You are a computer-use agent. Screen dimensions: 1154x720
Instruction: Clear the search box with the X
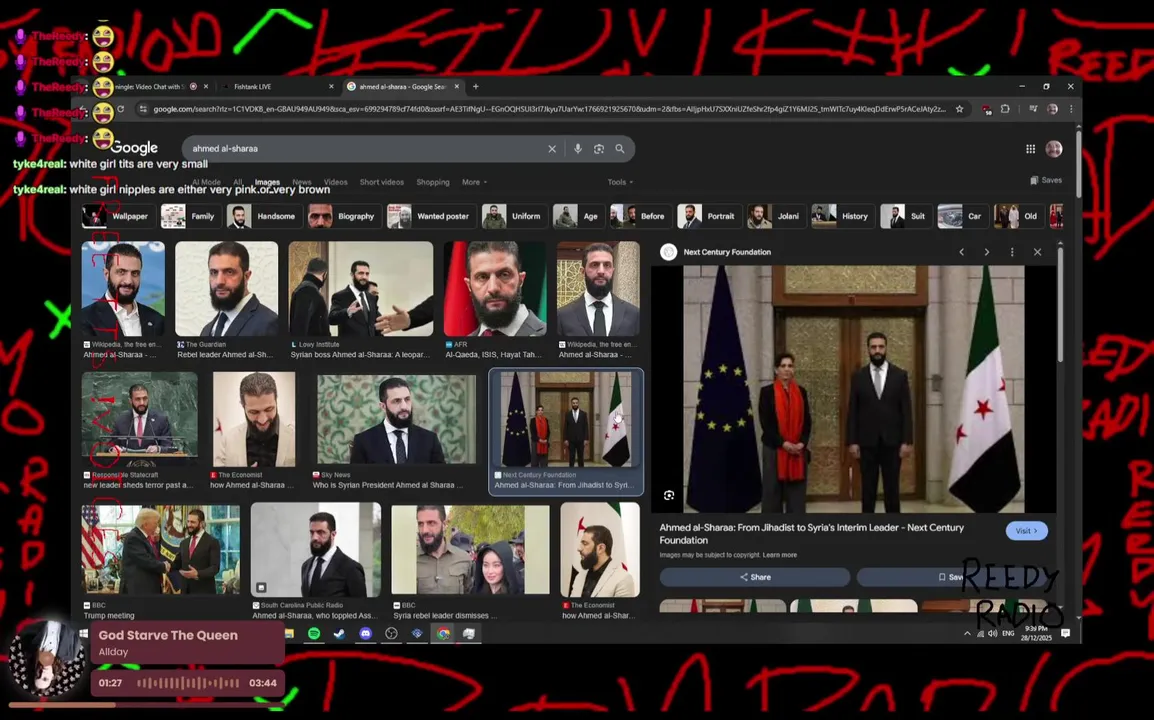pyautogui.click(x=552, y=149)
